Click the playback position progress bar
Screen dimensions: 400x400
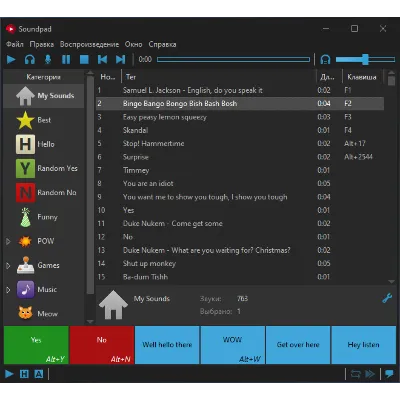(x=233, y=60)
